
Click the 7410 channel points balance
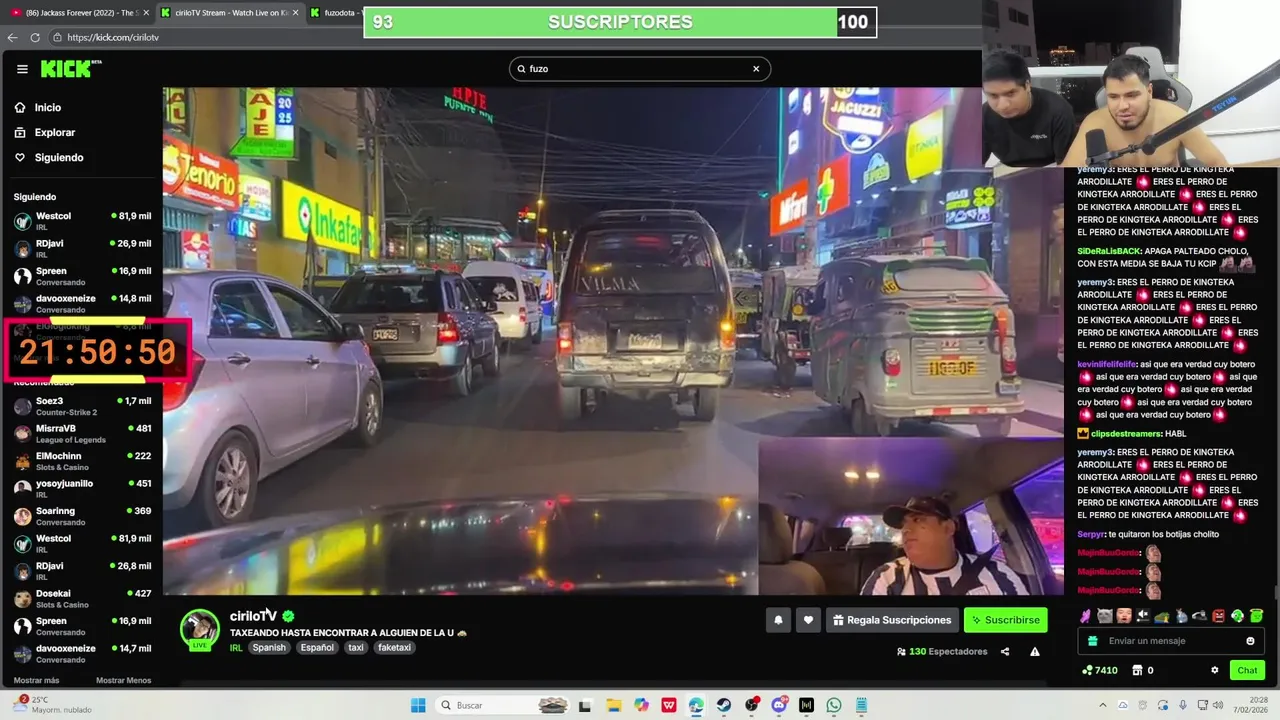pos(1099,670)
